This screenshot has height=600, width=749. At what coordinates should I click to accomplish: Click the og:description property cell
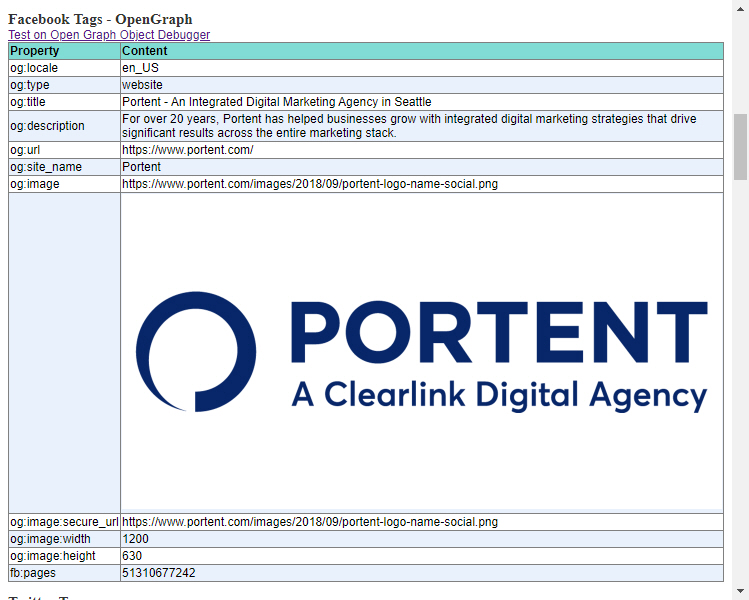coord(64,126)
